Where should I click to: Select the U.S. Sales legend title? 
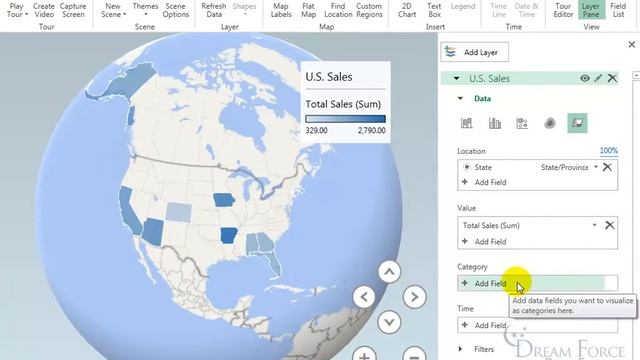[329, 77]
